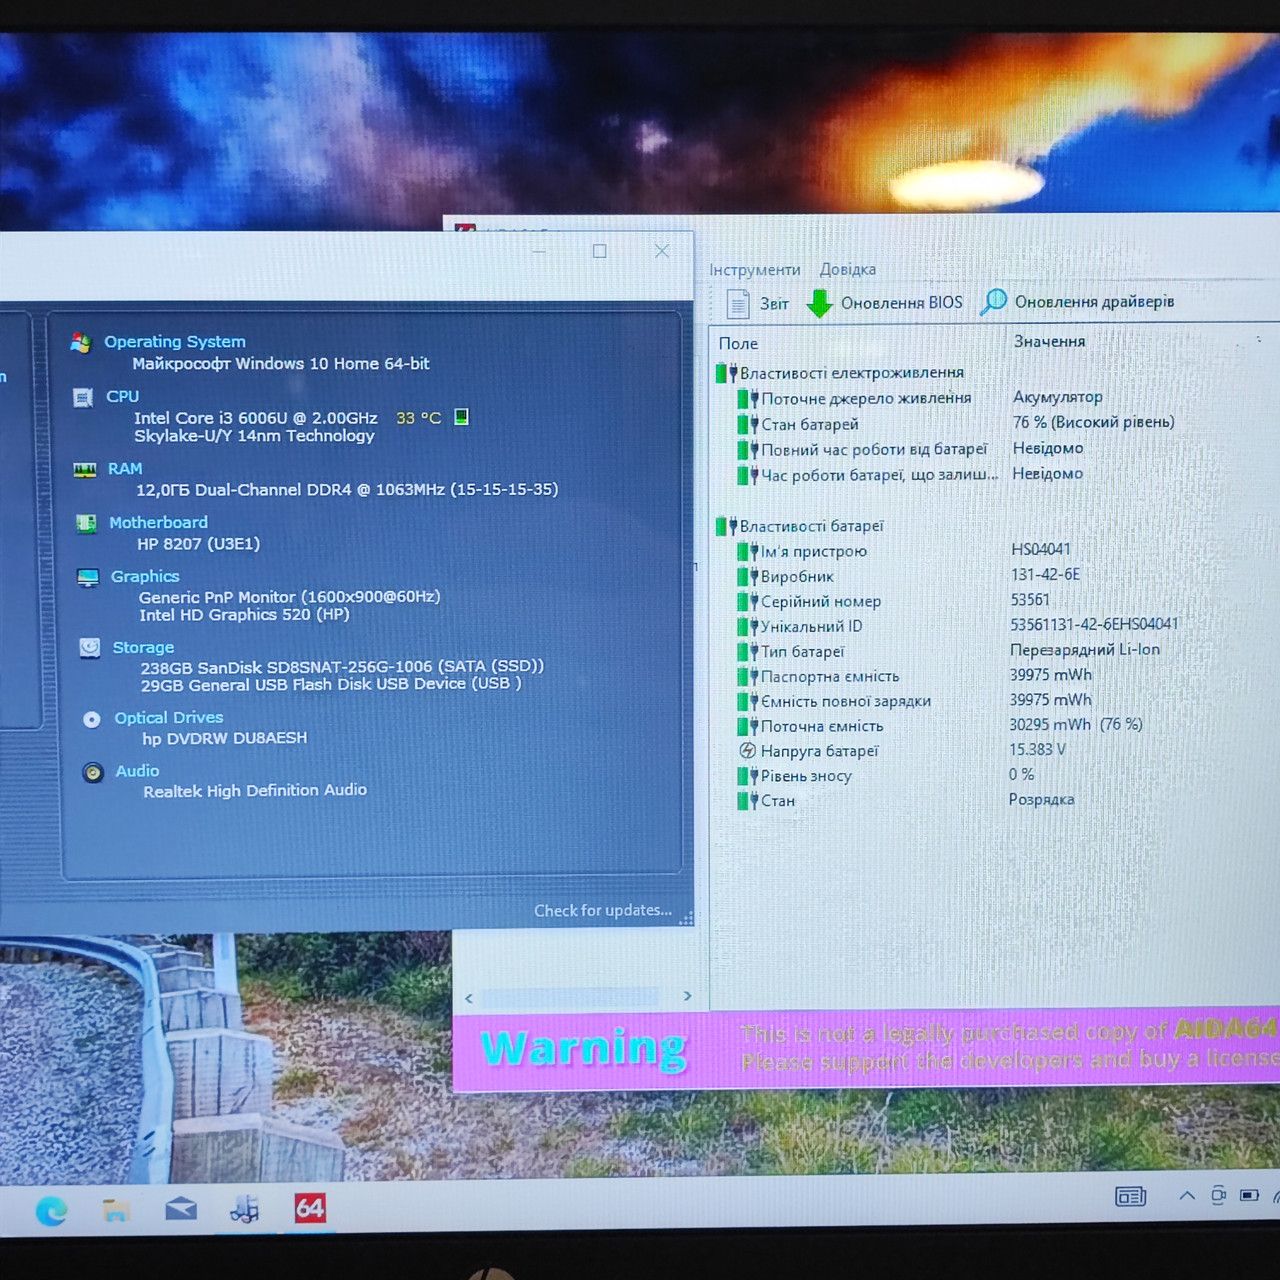
Task: Select the Серійний номер field
Action: pos(810,601)
